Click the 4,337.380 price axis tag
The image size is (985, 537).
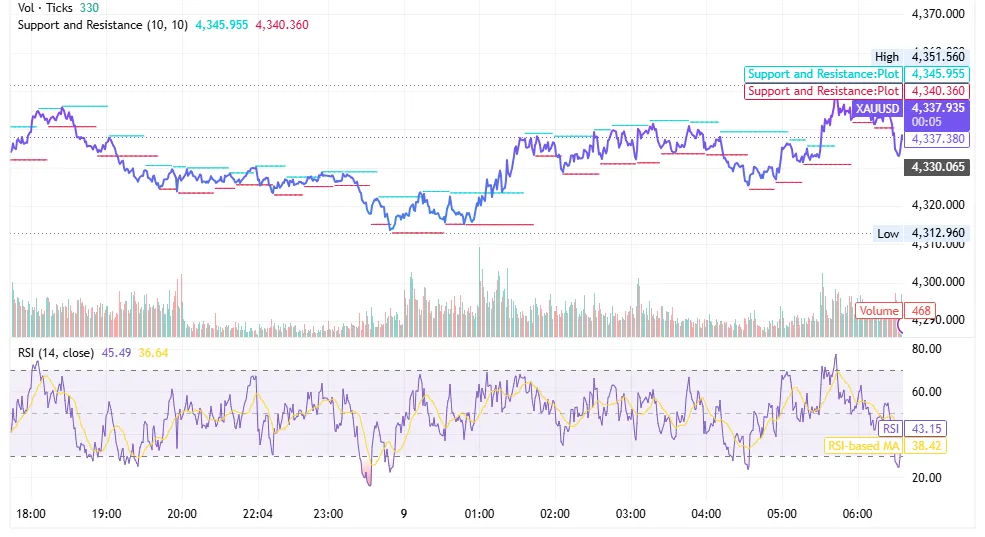tap(937, 139)
